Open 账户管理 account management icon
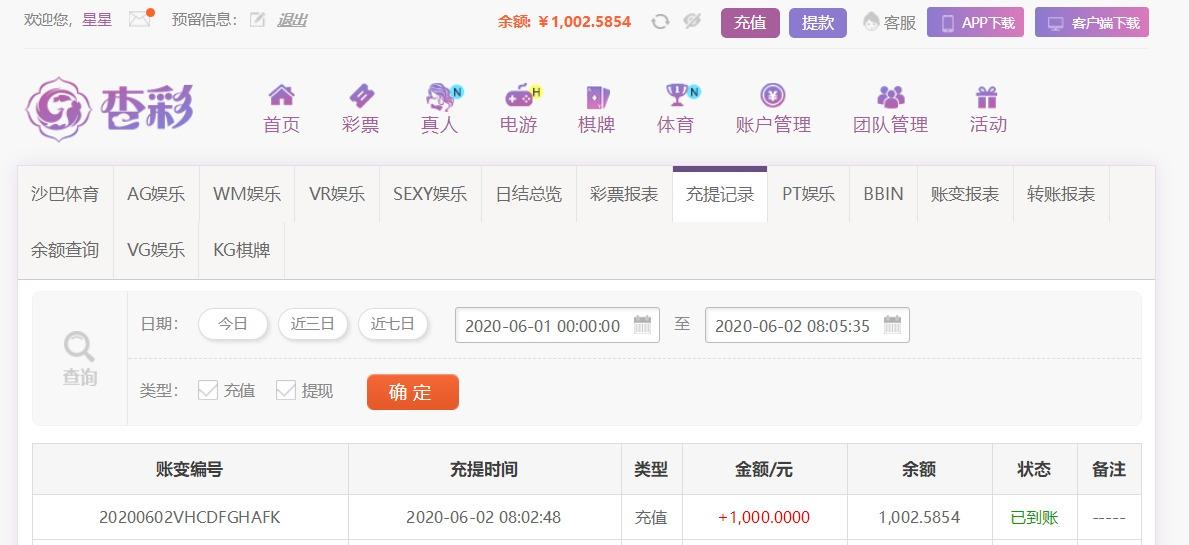The height and width of the screenshot is (545, 1189). 773,96
